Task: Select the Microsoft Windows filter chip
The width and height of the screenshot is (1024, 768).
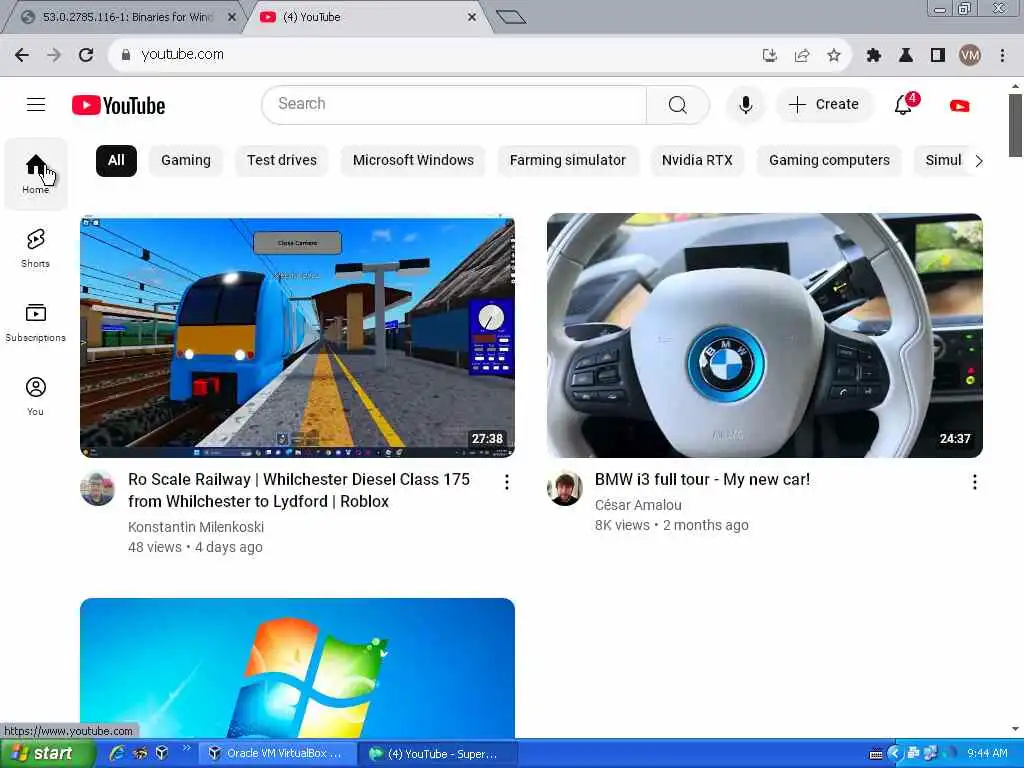Action: tap(413, 161)
